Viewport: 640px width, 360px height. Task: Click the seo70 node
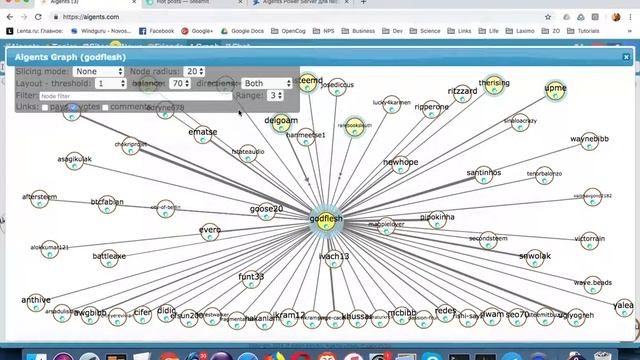pos(517,318)
